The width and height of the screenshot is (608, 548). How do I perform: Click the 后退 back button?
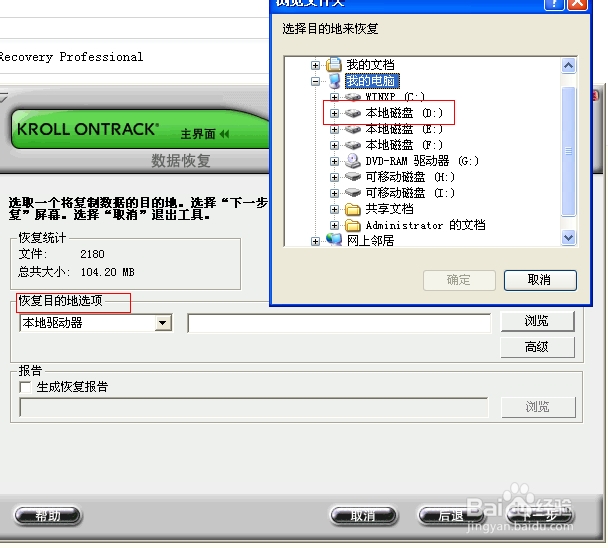pyautogui.click(x=451, y=516)
